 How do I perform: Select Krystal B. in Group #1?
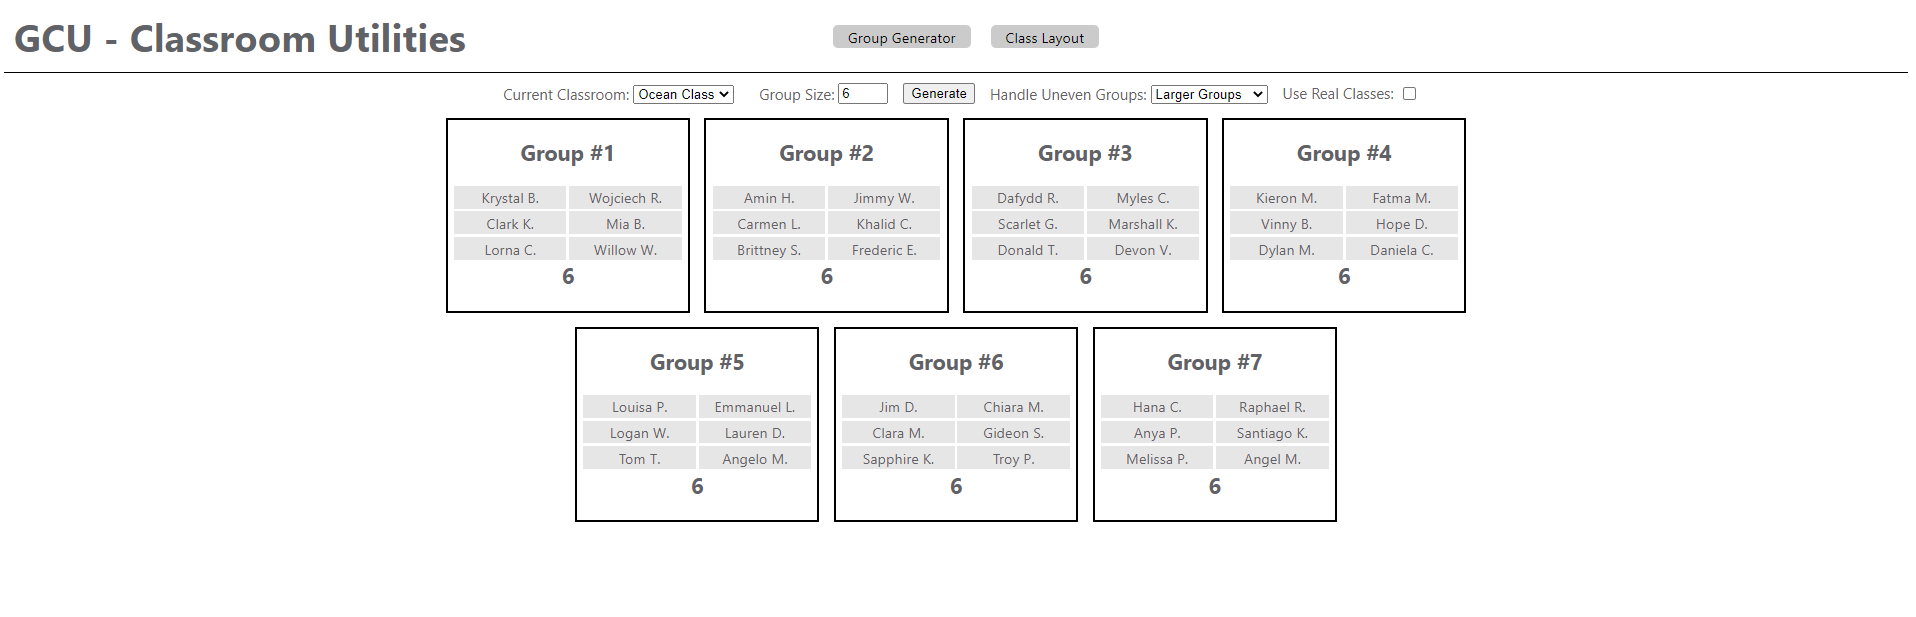510,197
